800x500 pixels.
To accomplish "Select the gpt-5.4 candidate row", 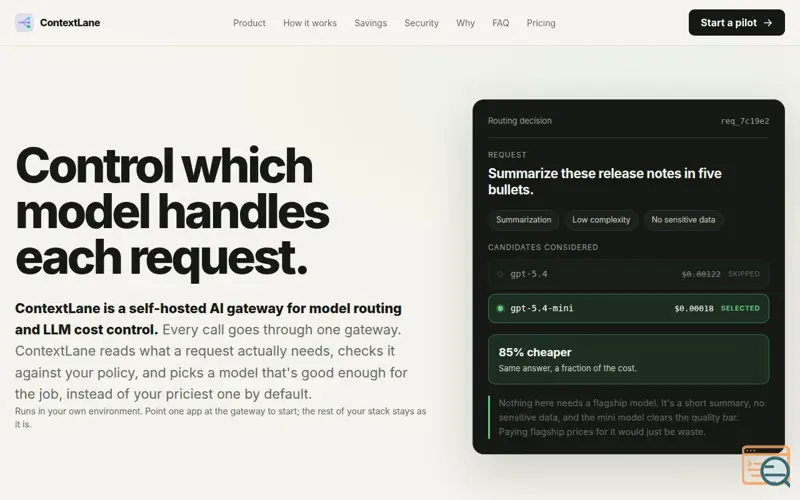I will (628, 274).
